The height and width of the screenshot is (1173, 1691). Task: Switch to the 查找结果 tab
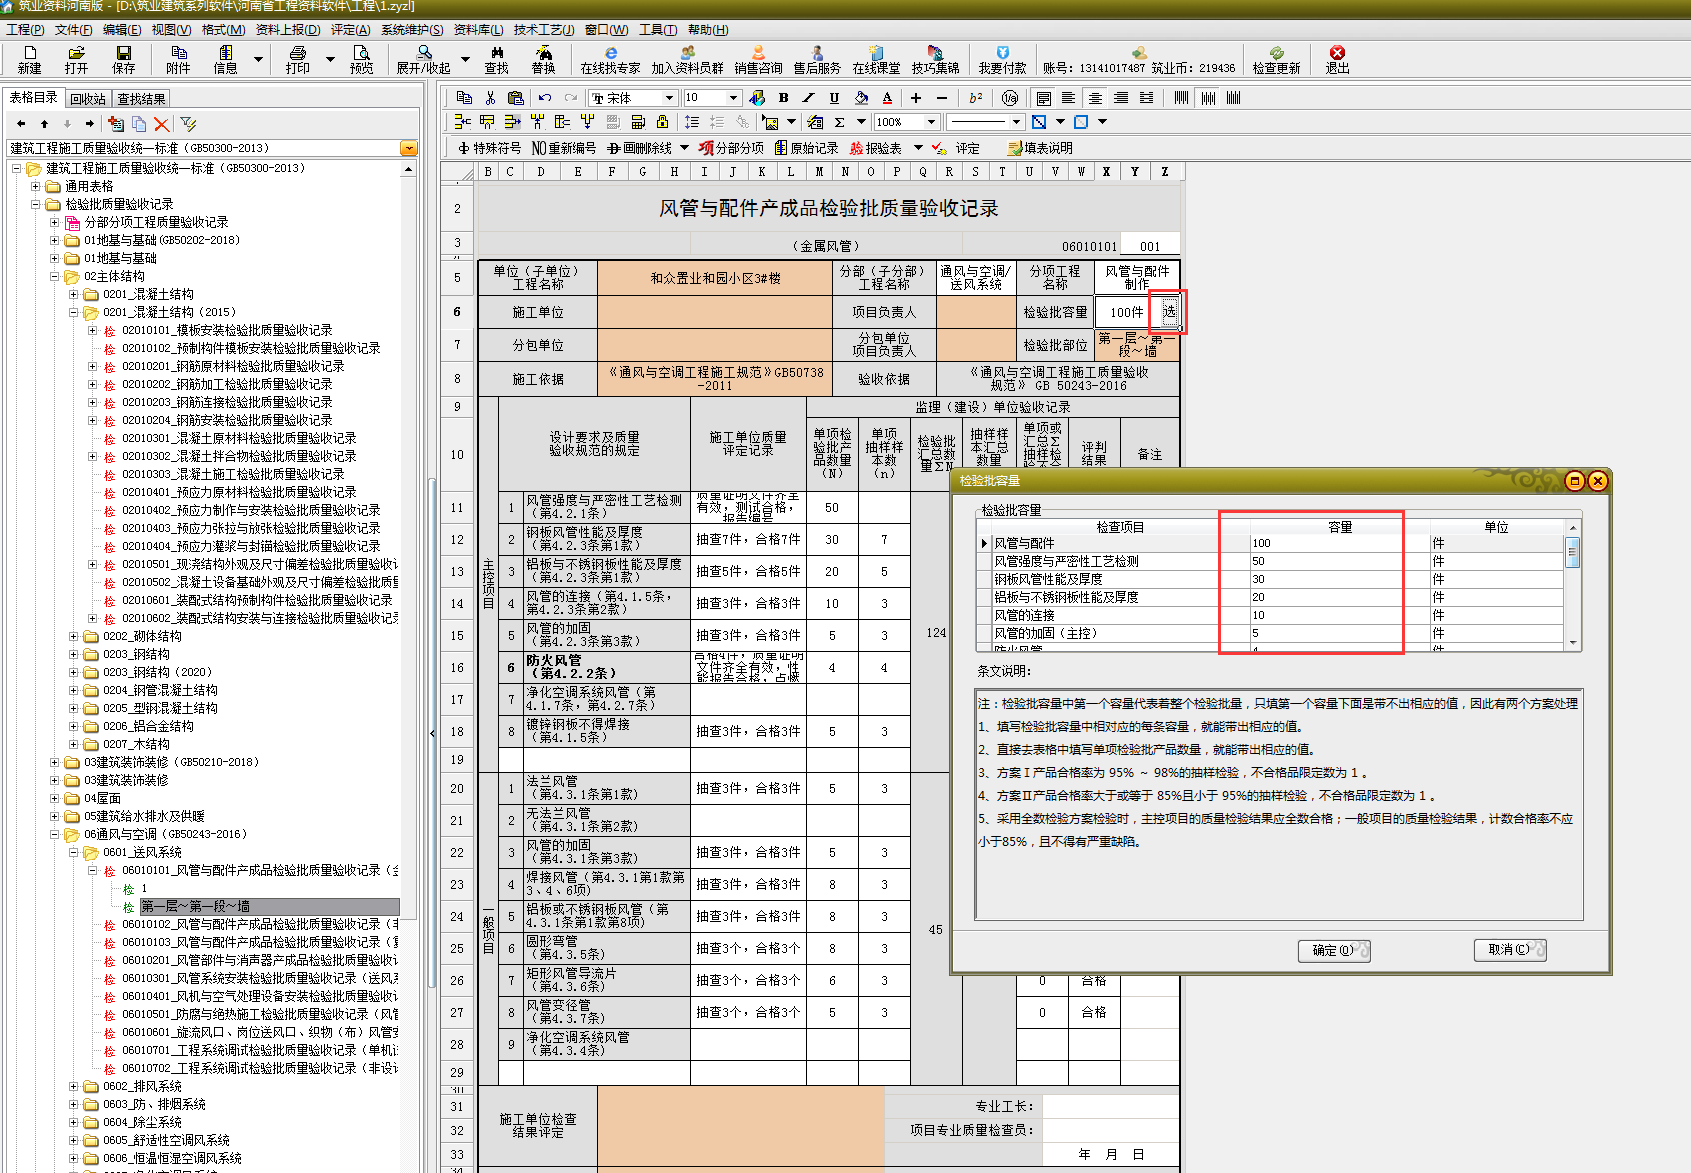pyautogui.click(x=141, y=99)
